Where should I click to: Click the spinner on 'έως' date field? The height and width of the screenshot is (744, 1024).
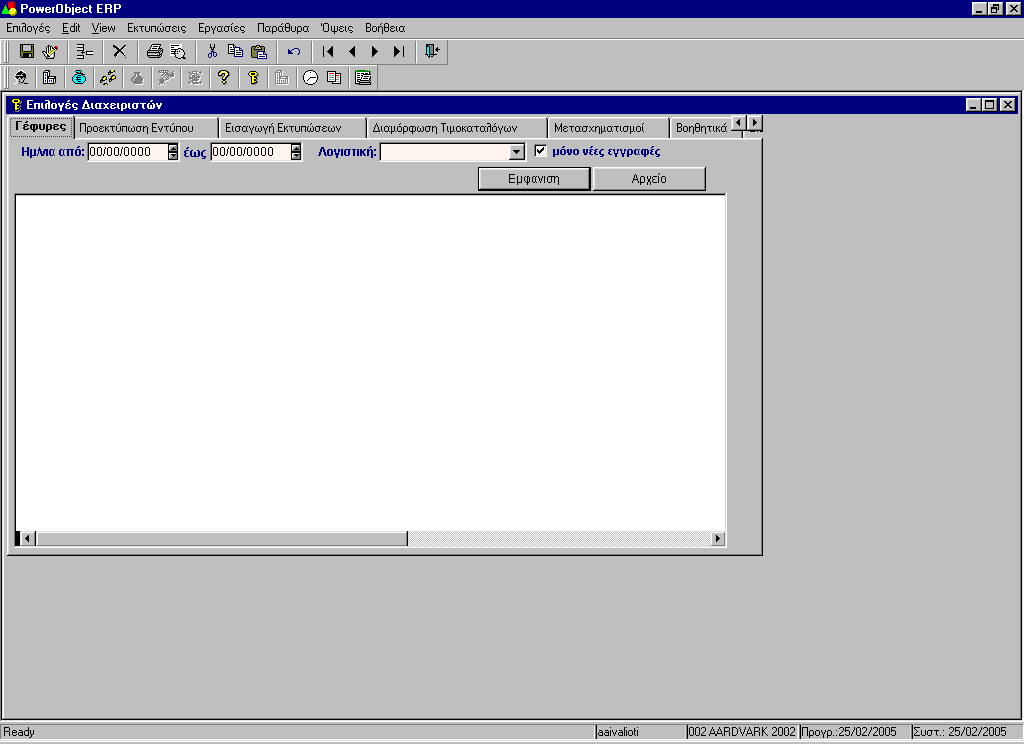point(296,152)
